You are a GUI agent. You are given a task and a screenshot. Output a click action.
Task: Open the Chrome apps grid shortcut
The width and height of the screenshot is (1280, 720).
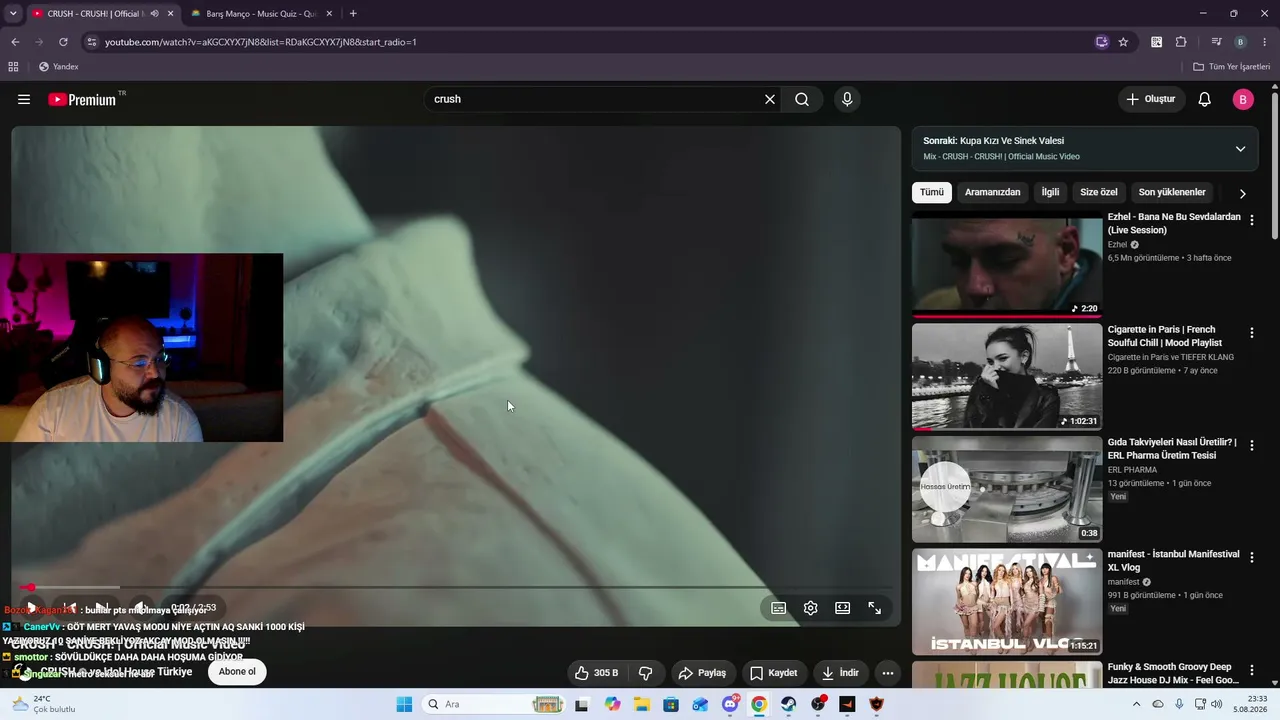[13, 67]
